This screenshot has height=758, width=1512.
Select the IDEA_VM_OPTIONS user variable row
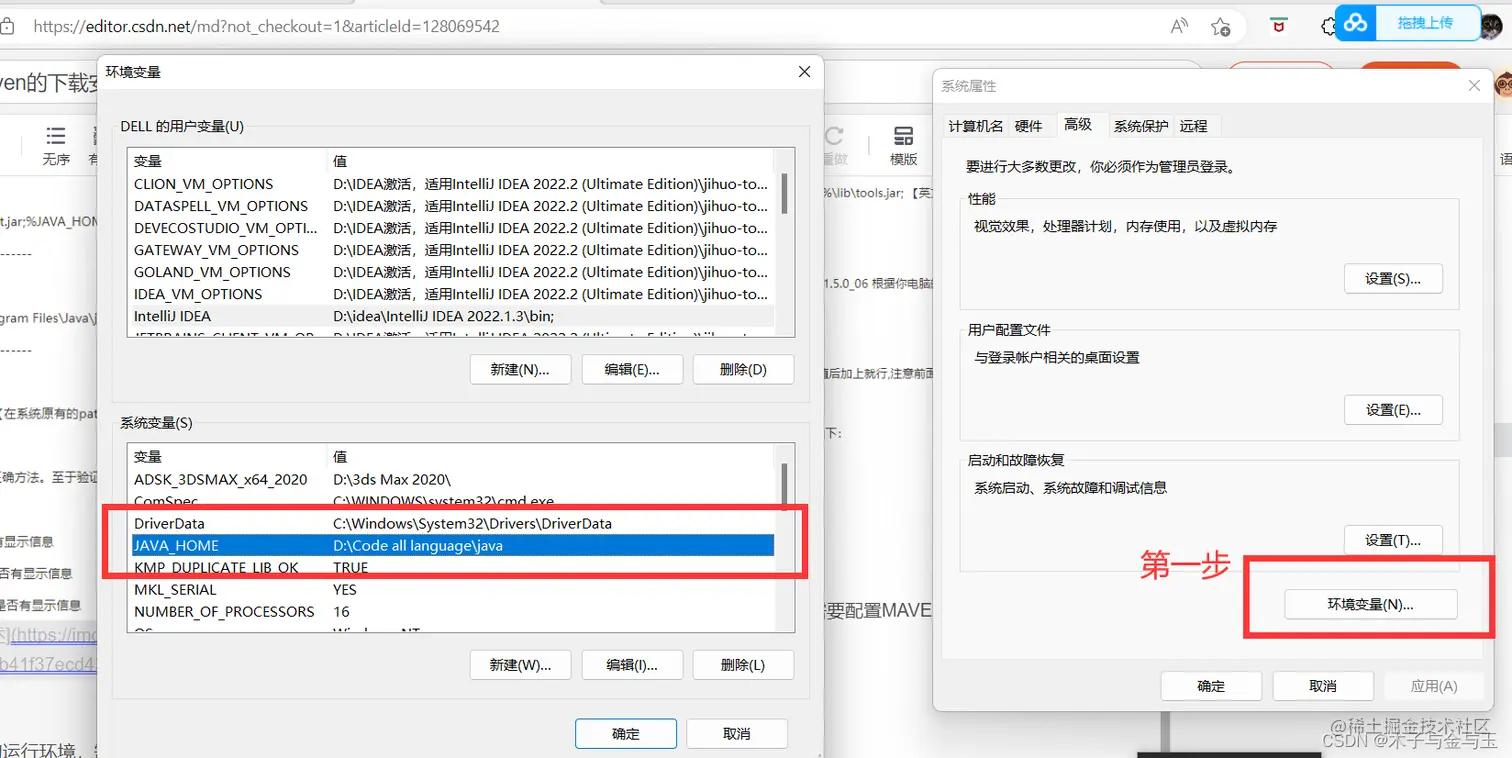pos(452,294)
